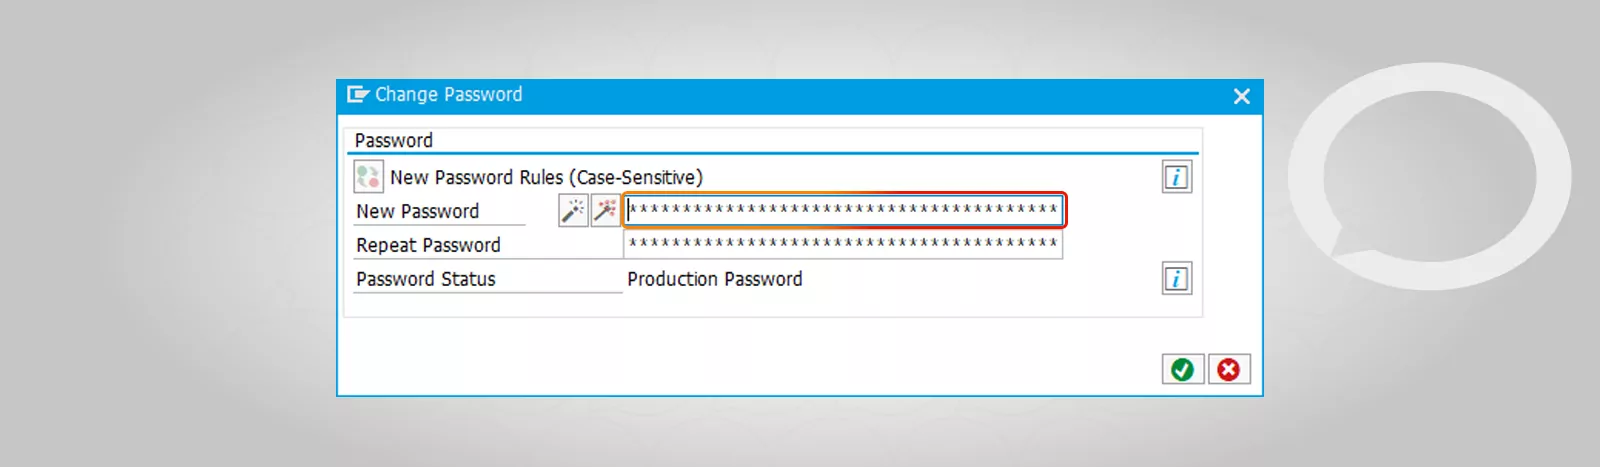Image resolution: width=1600 pixels, height=467 pixels.
Task: Click the Password group box header
Action: coord(394,141)
